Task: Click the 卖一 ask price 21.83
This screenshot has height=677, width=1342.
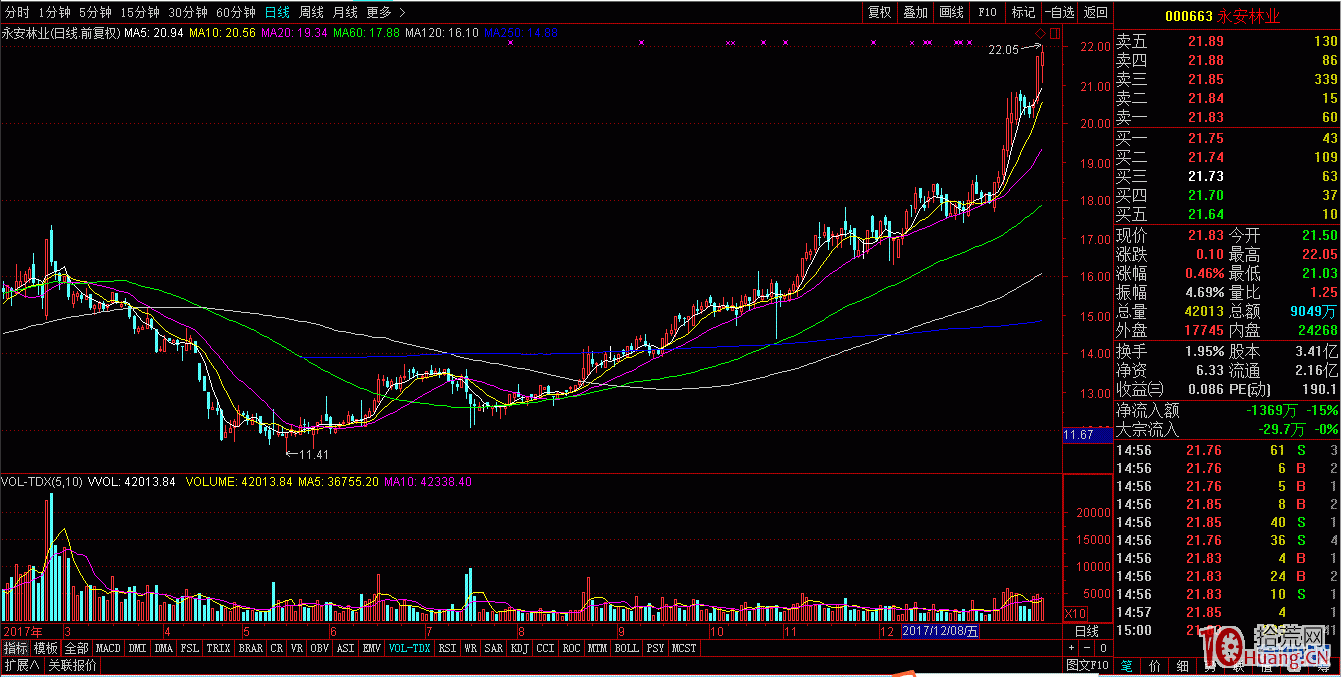Action: point(1205,117)
